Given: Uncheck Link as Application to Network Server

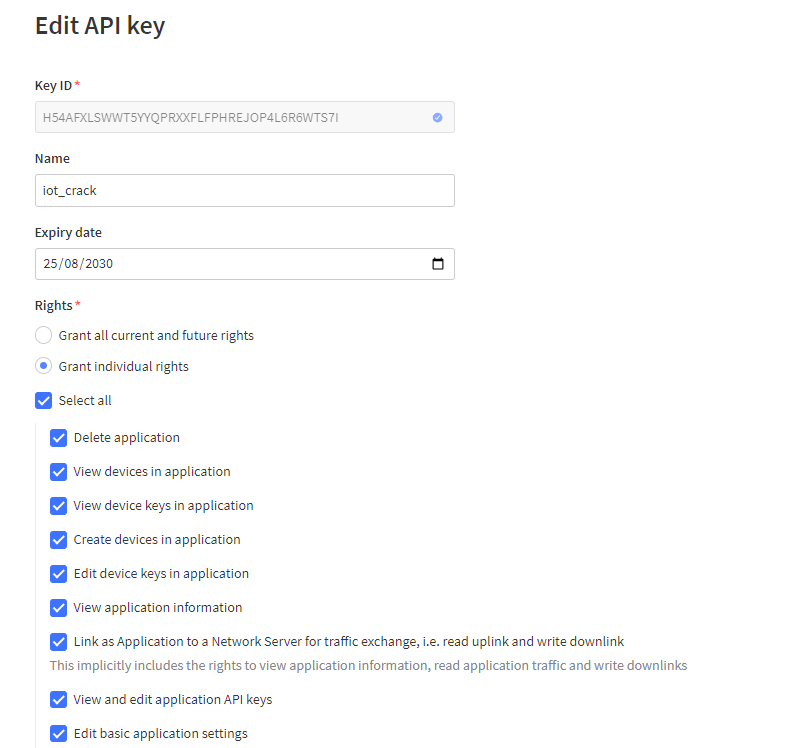Looking at the screenshot, I should [x=59, y=641].
